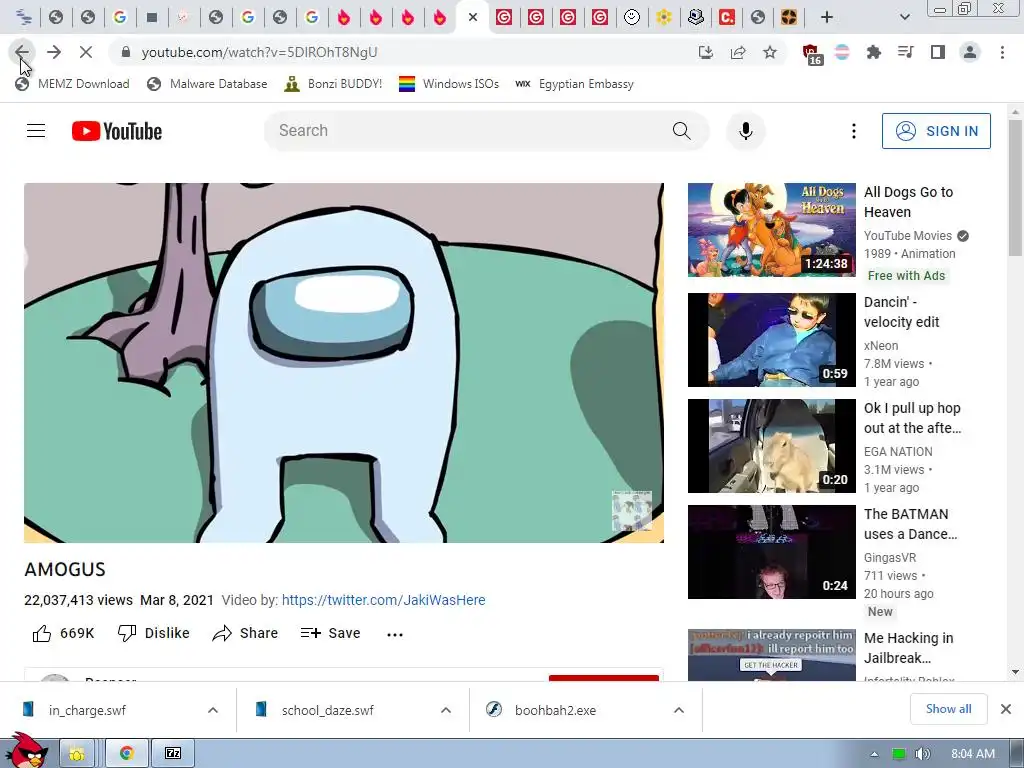1024x768 pixels.
Task: Click the channel watermark in video corner
Action: coord(632,511)
